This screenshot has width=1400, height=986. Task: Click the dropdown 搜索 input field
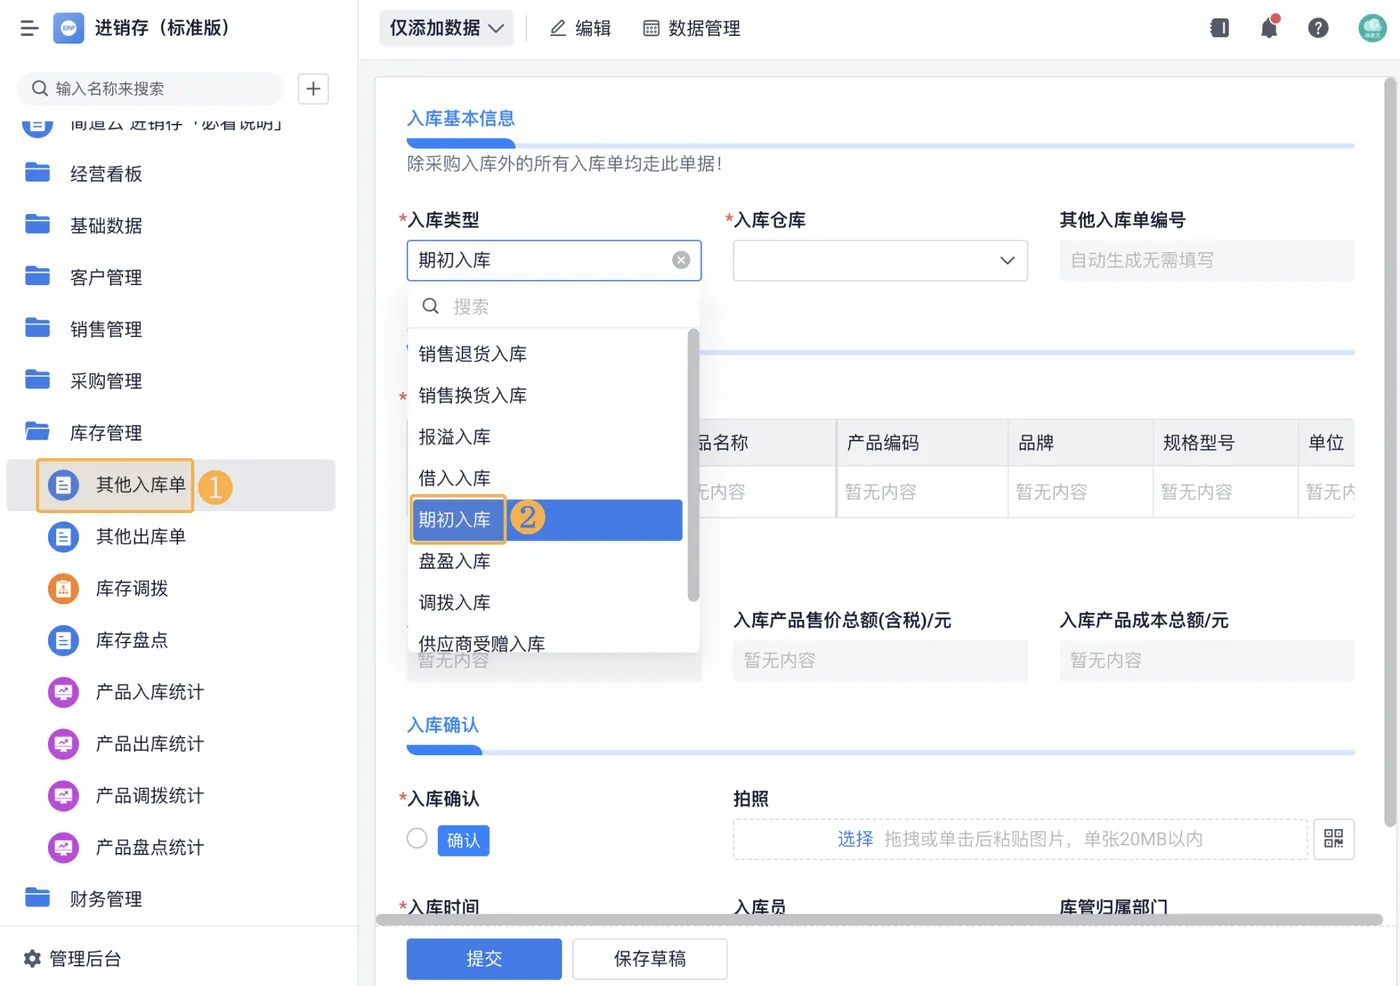(x=560, y=307)
